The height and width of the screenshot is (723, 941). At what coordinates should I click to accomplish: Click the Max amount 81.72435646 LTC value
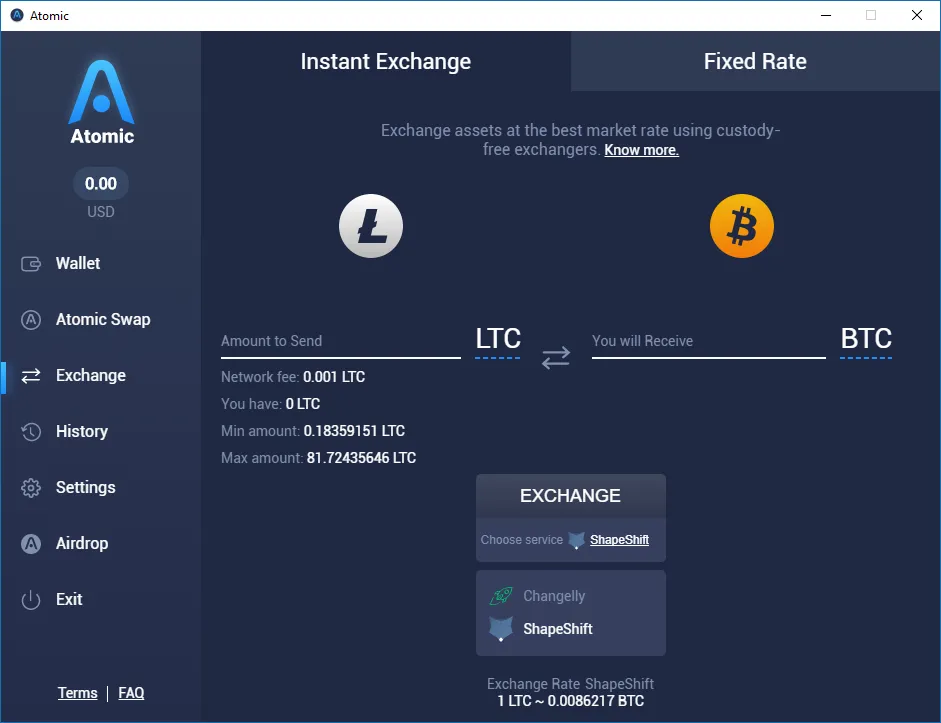click(361, 458)
